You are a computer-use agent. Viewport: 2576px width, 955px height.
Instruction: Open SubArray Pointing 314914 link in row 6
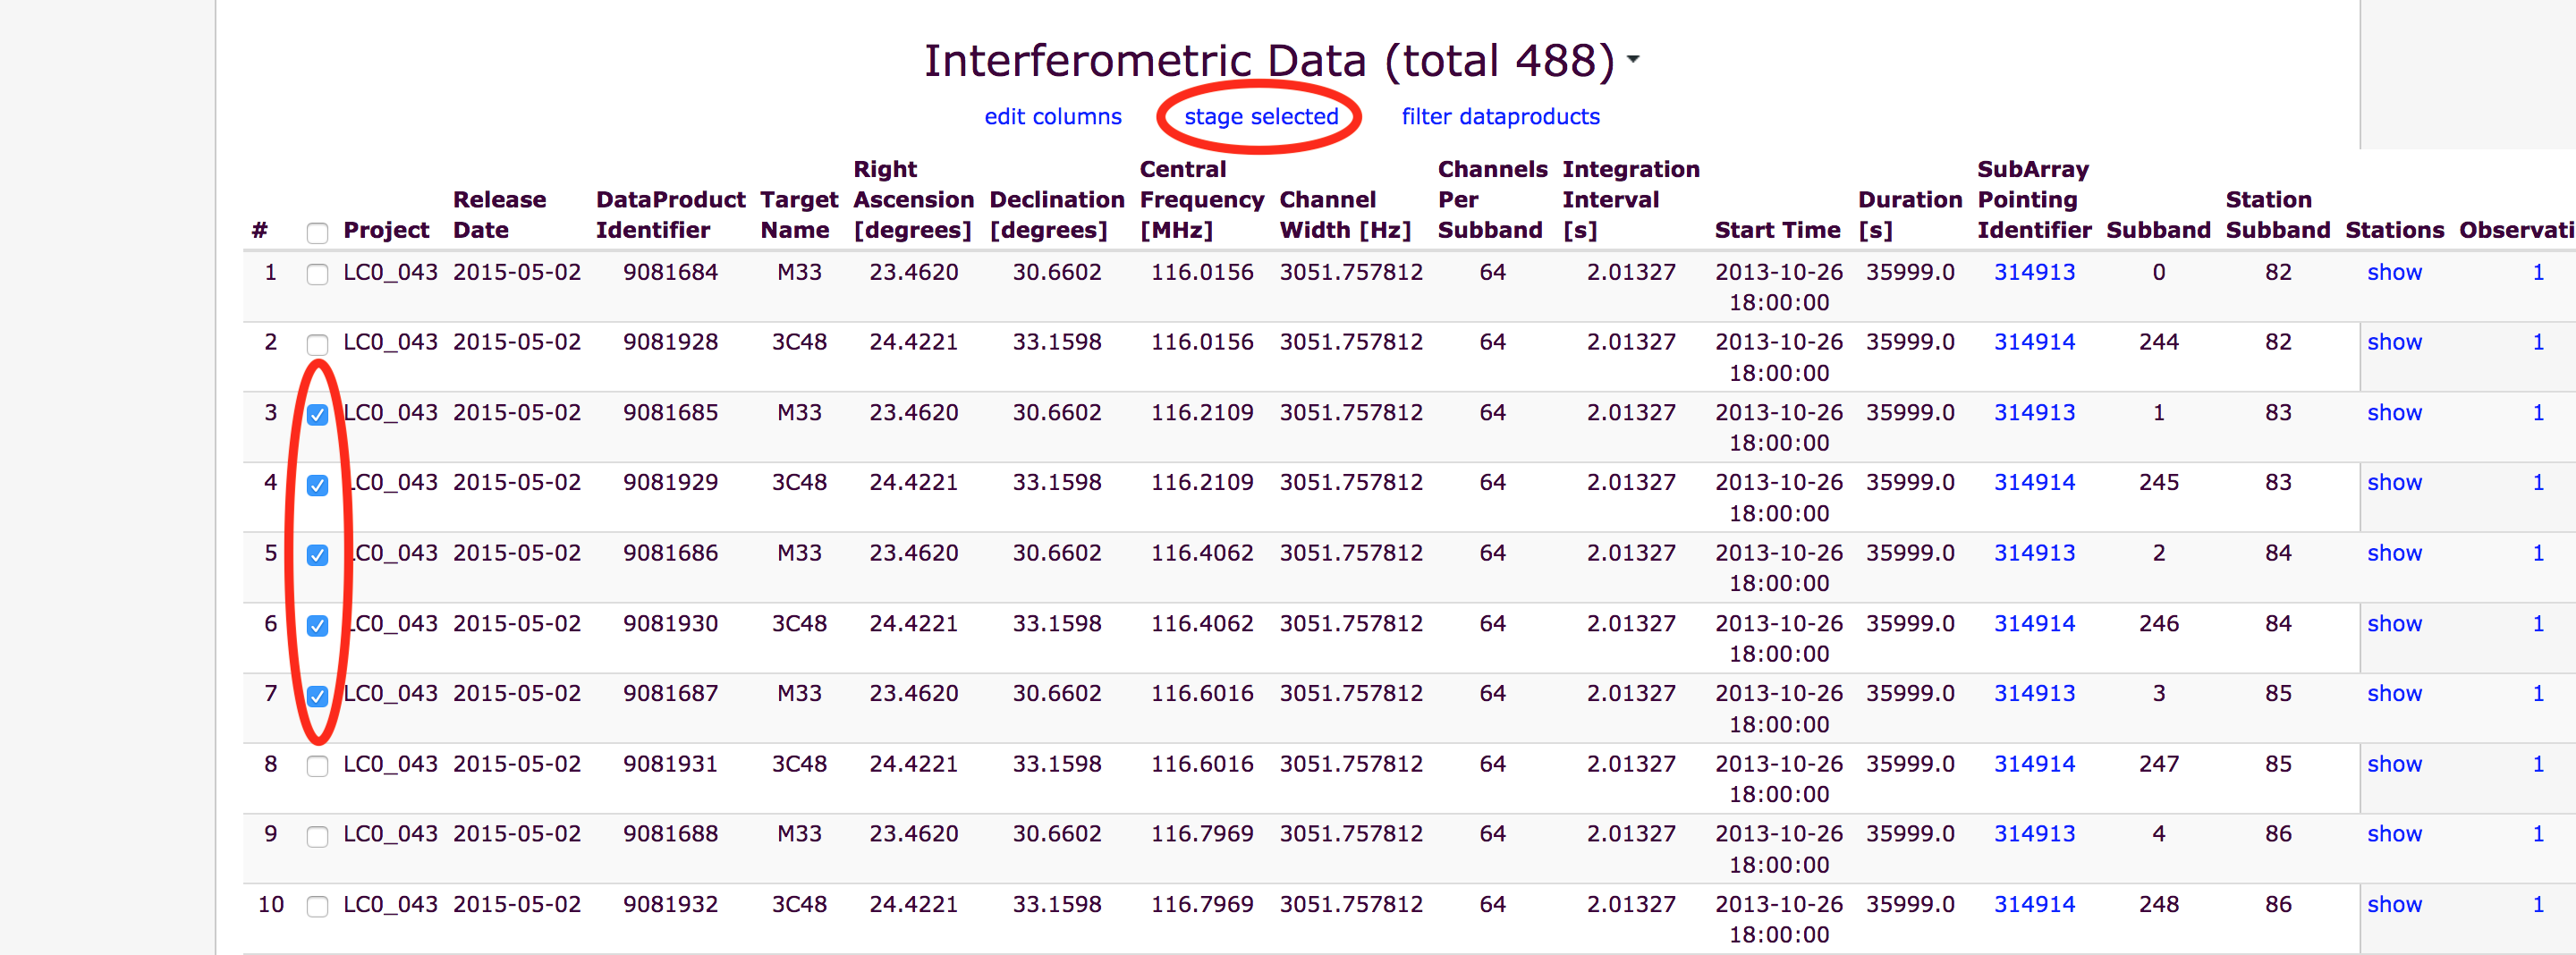tap(2034, 624)
